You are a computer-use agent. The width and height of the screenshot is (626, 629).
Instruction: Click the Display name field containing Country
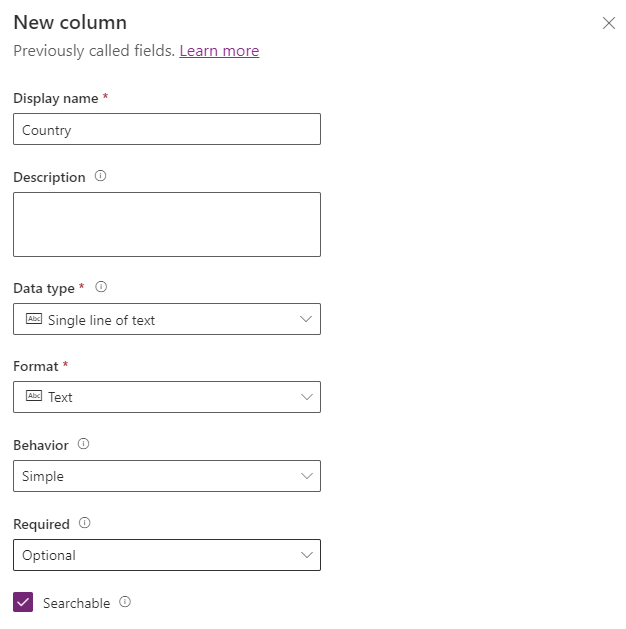point(166,129)
